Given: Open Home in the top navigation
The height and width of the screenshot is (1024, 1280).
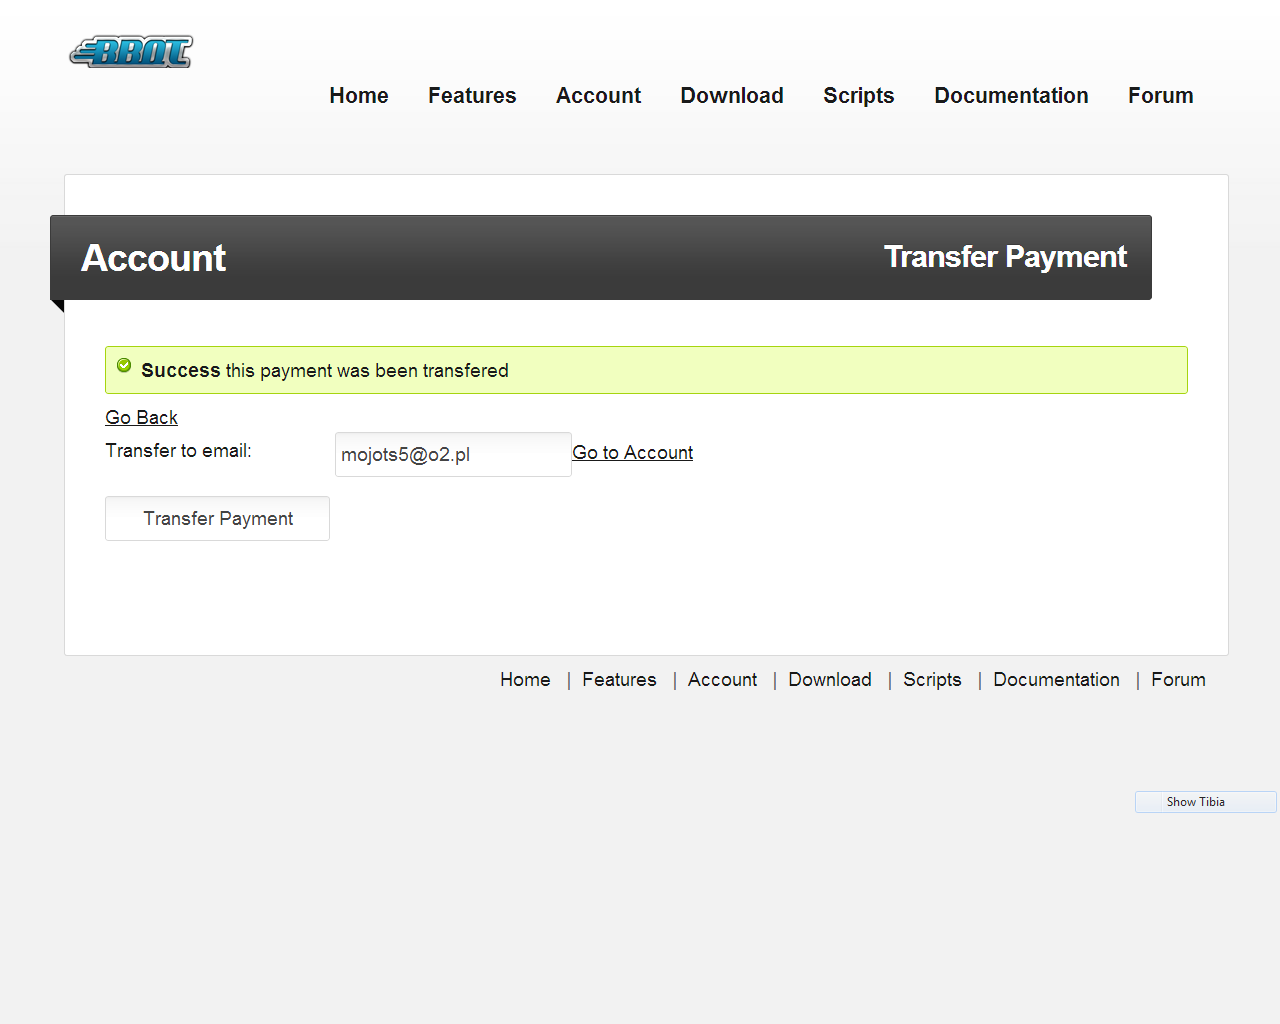Looking at the screenshot, I should [x=359, y=96].
